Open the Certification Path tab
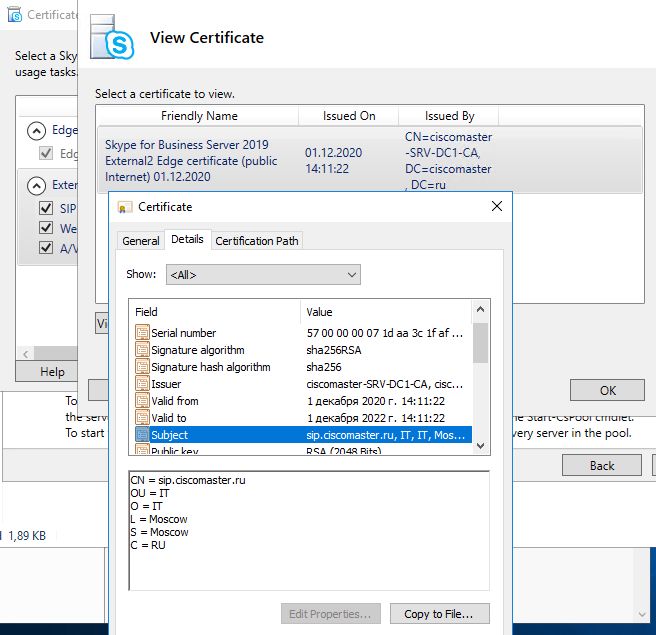This screenshot has height=635, width=656. (x=257, y=241)
